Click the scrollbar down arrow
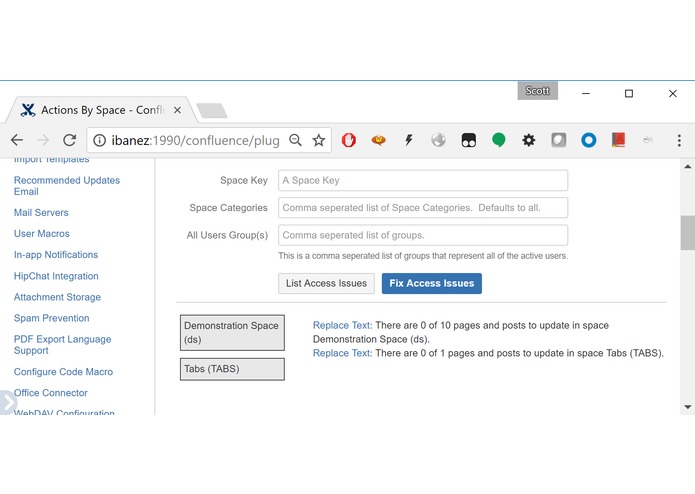695x494 pixels. [x=687, y=407]
